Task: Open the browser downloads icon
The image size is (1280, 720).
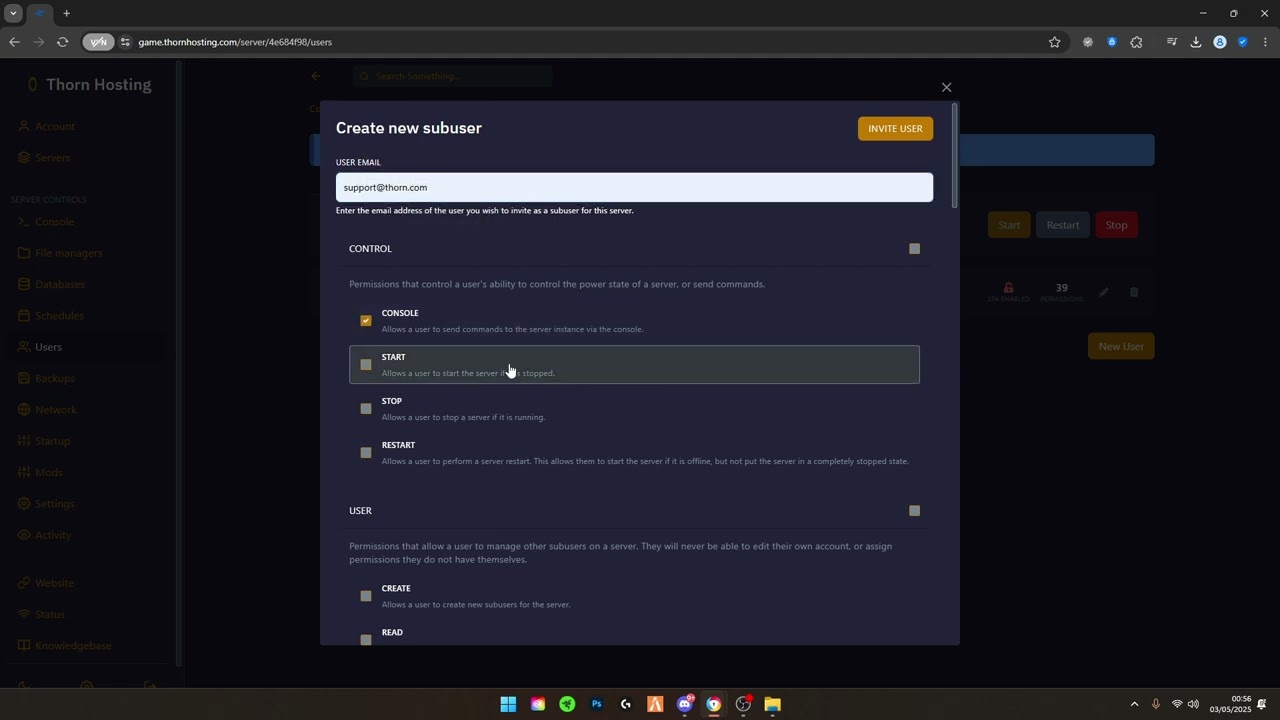Action: 1195,42
